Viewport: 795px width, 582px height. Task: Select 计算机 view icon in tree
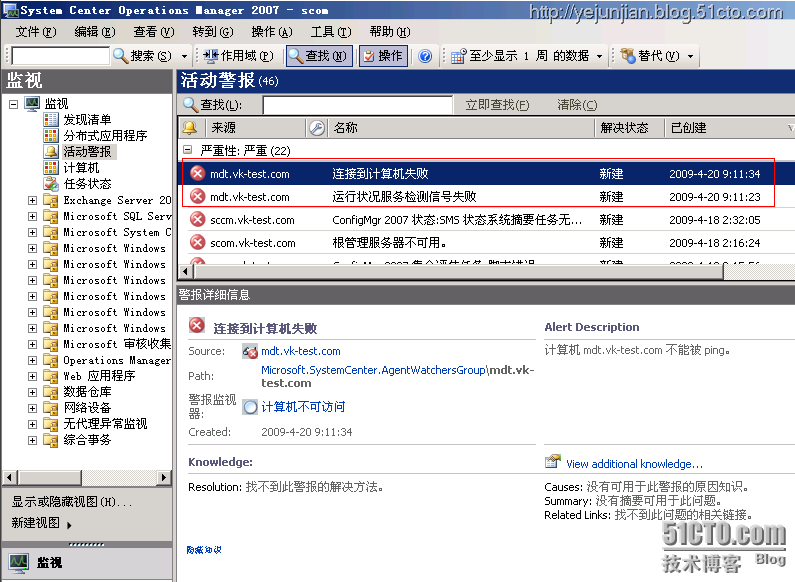51,168
